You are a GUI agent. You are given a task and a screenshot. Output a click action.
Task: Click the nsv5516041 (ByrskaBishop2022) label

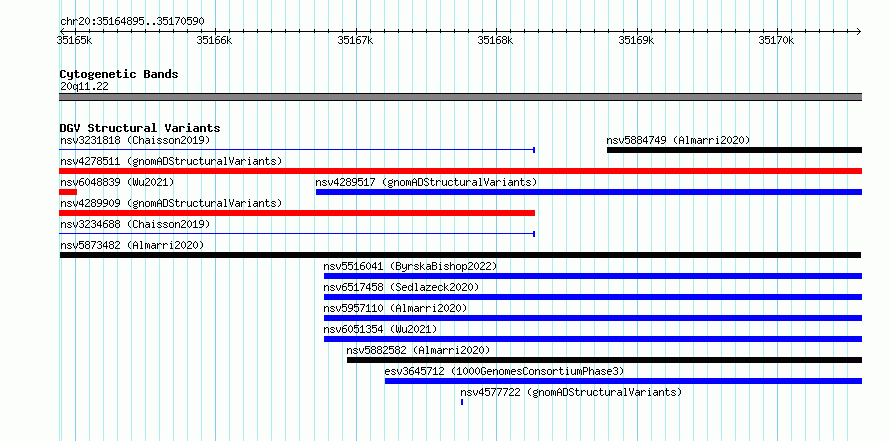click(x=410, y=266)
